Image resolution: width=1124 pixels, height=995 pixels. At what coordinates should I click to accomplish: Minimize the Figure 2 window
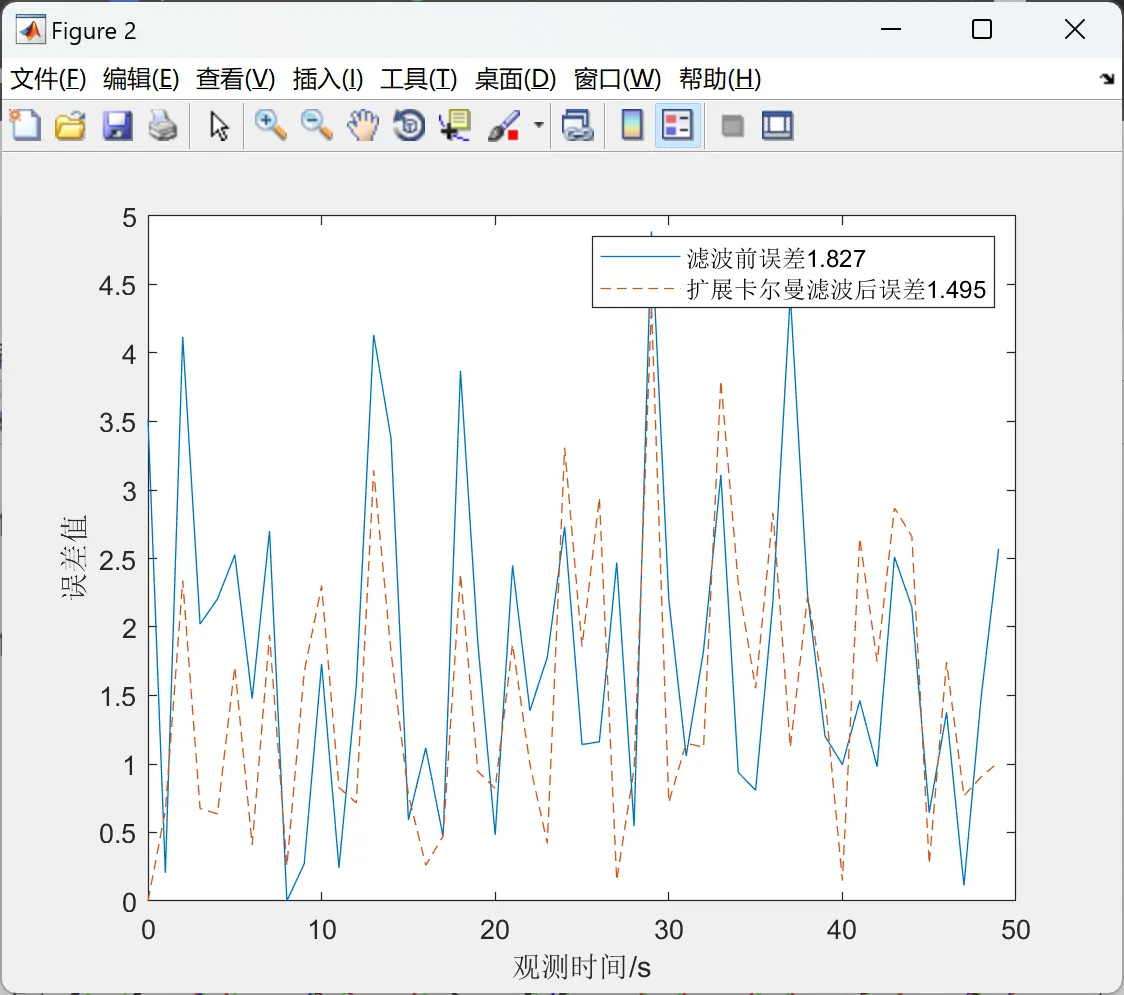tap(890, 29)
